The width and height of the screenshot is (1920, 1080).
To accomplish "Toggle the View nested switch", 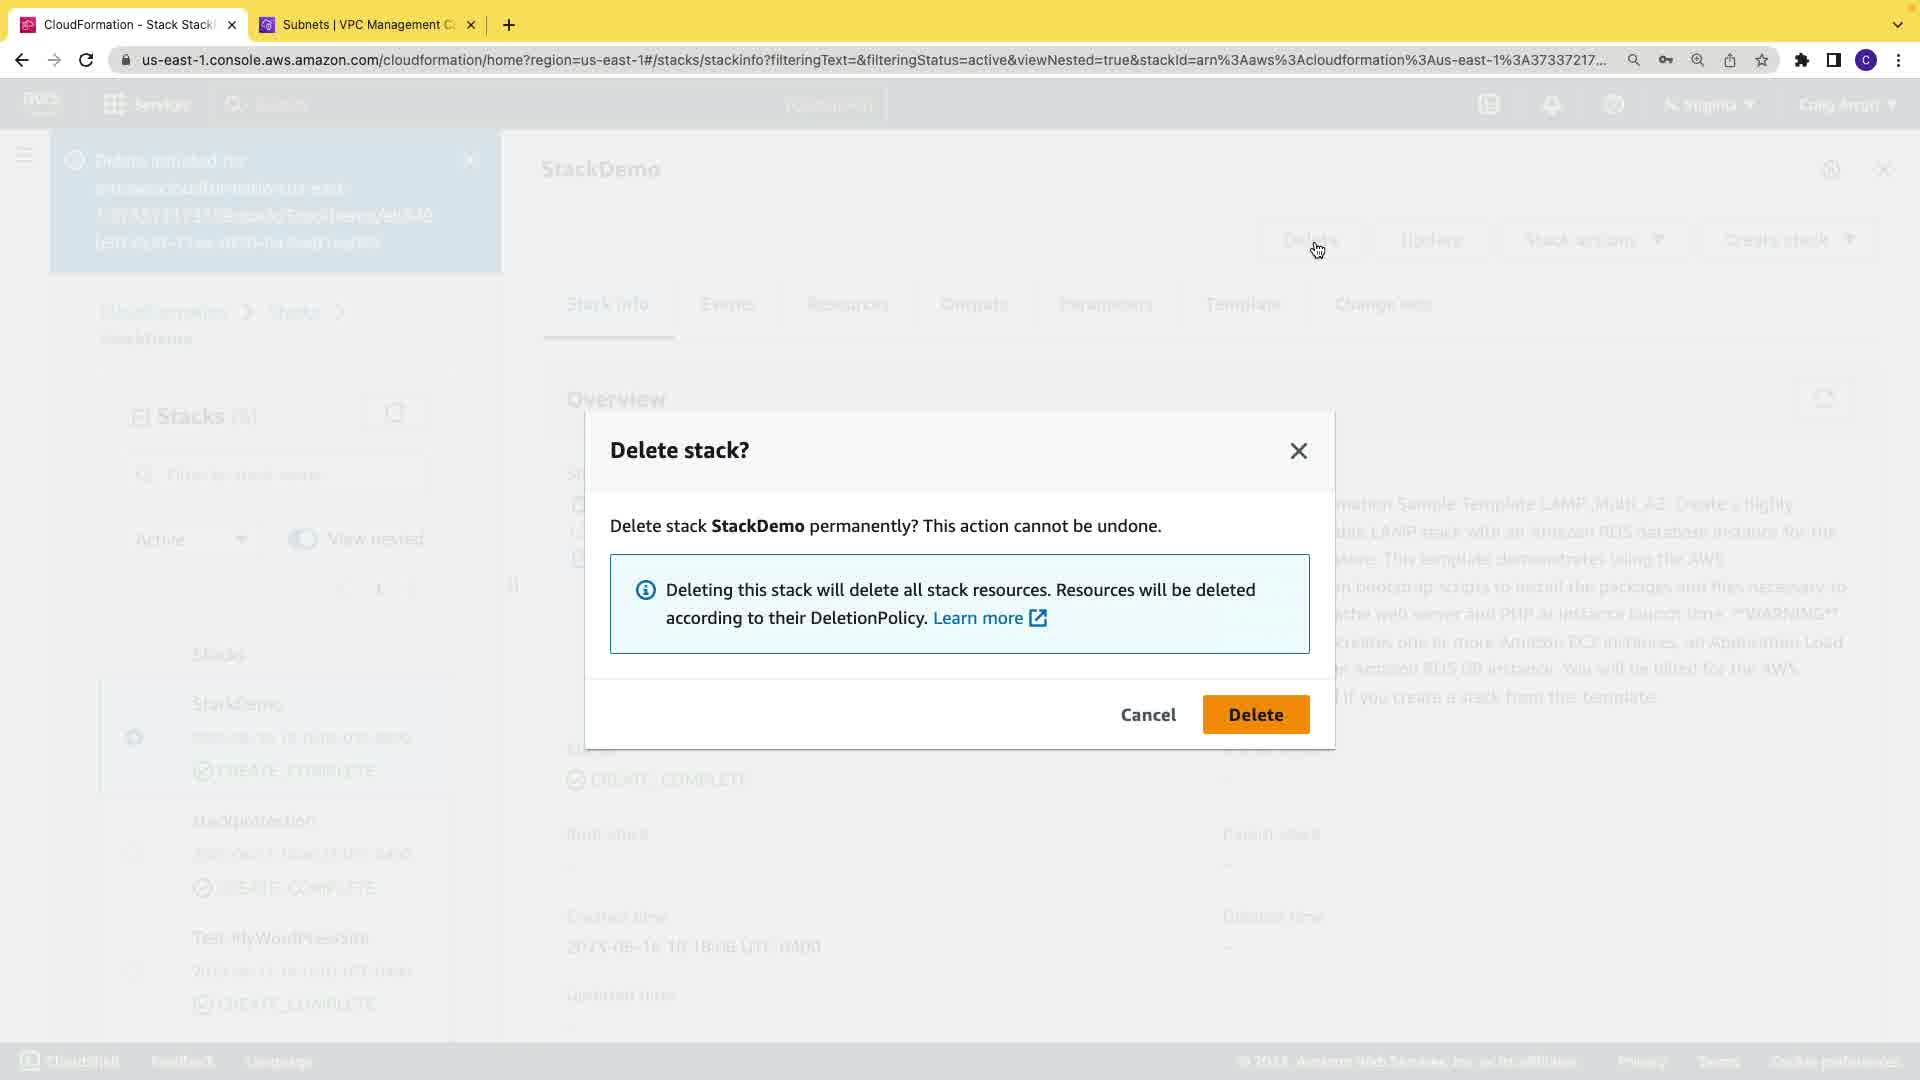I will [x=302, y=539].
